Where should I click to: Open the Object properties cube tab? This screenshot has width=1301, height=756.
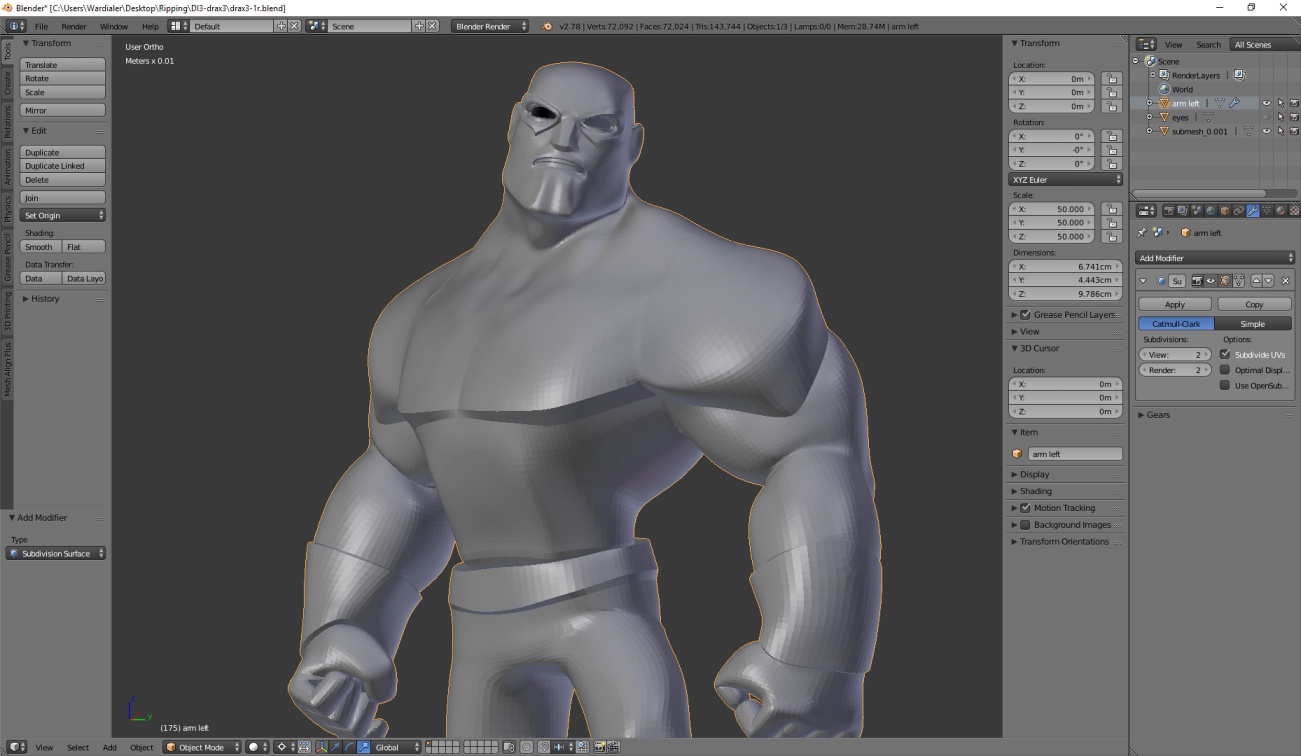coord(1225,211)
